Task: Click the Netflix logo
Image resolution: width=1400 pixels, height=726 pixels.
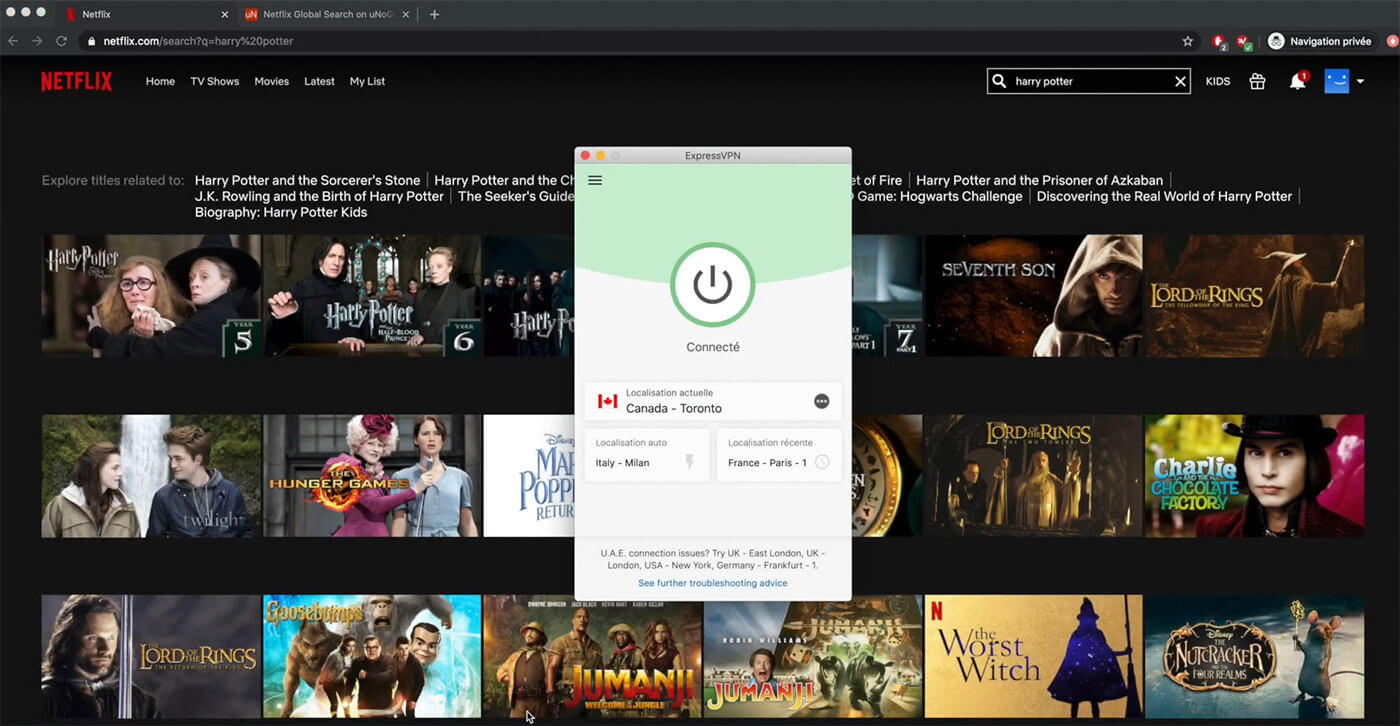Action: (x=76, y=81)
